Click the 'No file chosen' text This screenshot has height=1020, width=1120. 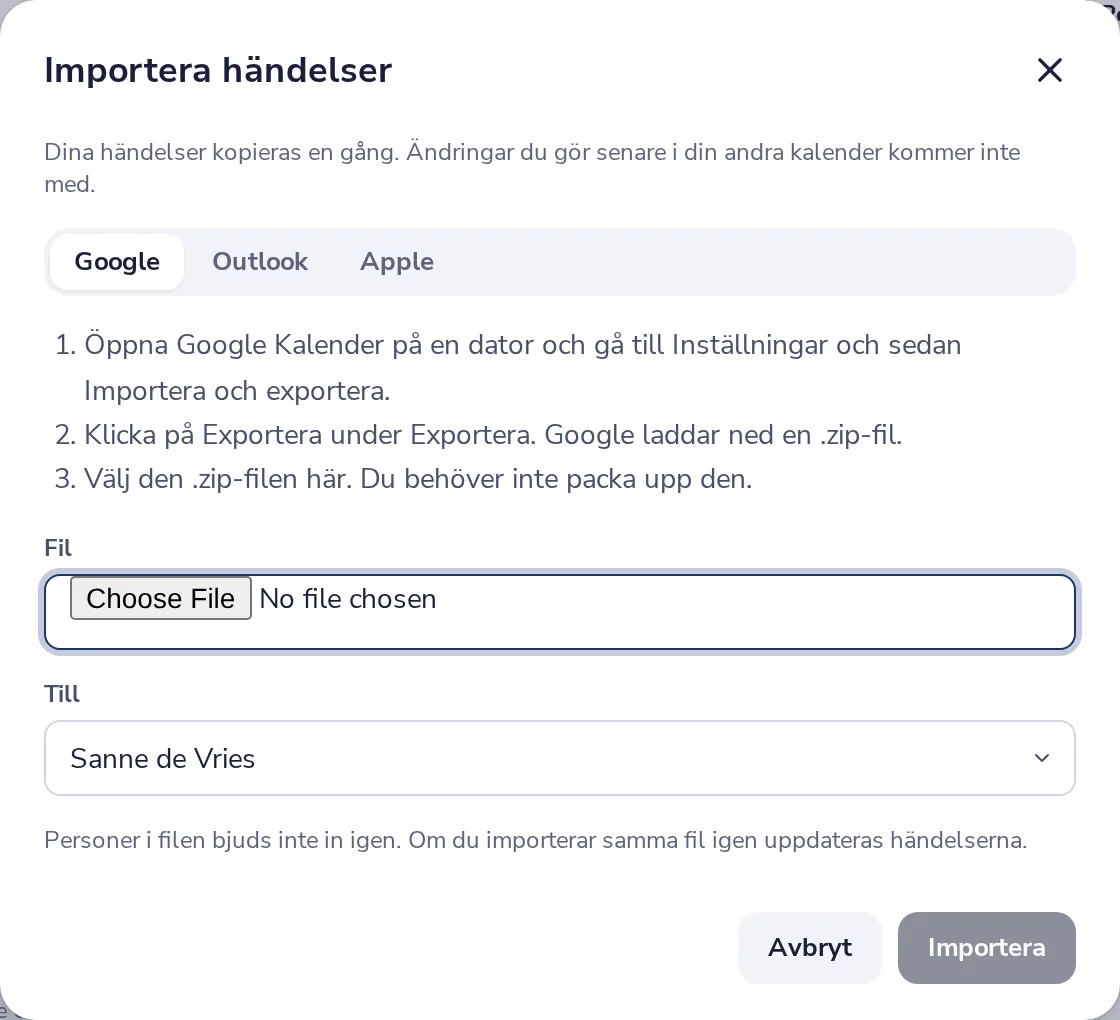click(x=348, y=599)
